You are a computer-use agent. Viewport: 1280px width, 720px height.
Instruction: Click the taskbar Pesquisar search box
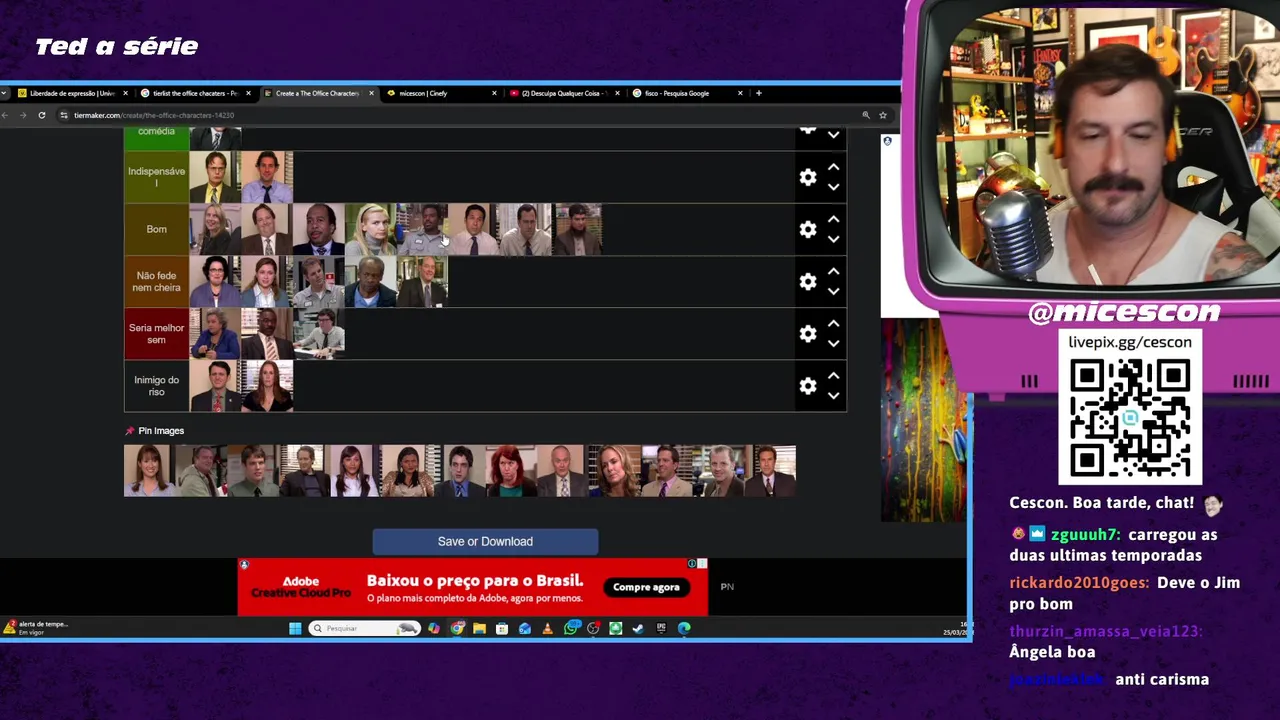(x=364, y=628)
